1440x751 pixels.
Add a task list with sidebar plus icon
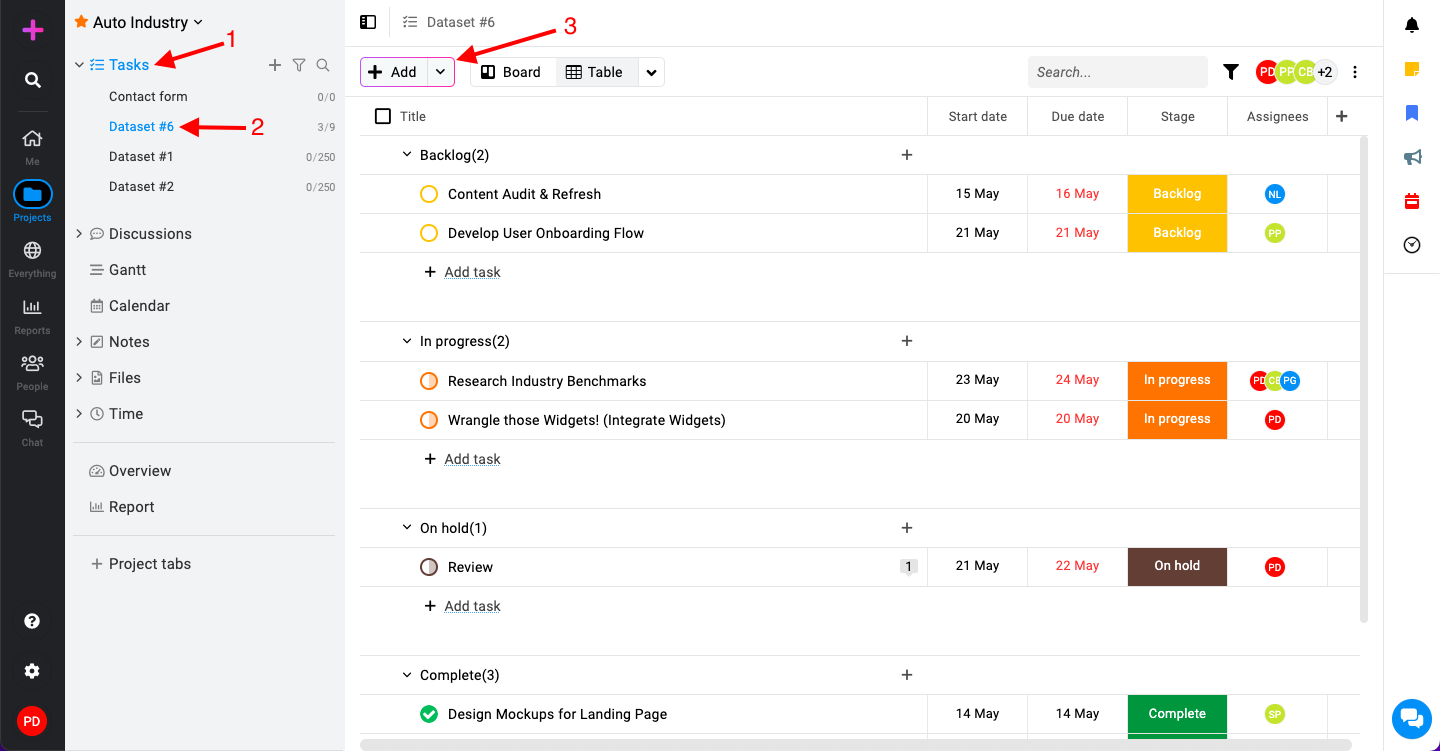(275, 65)
